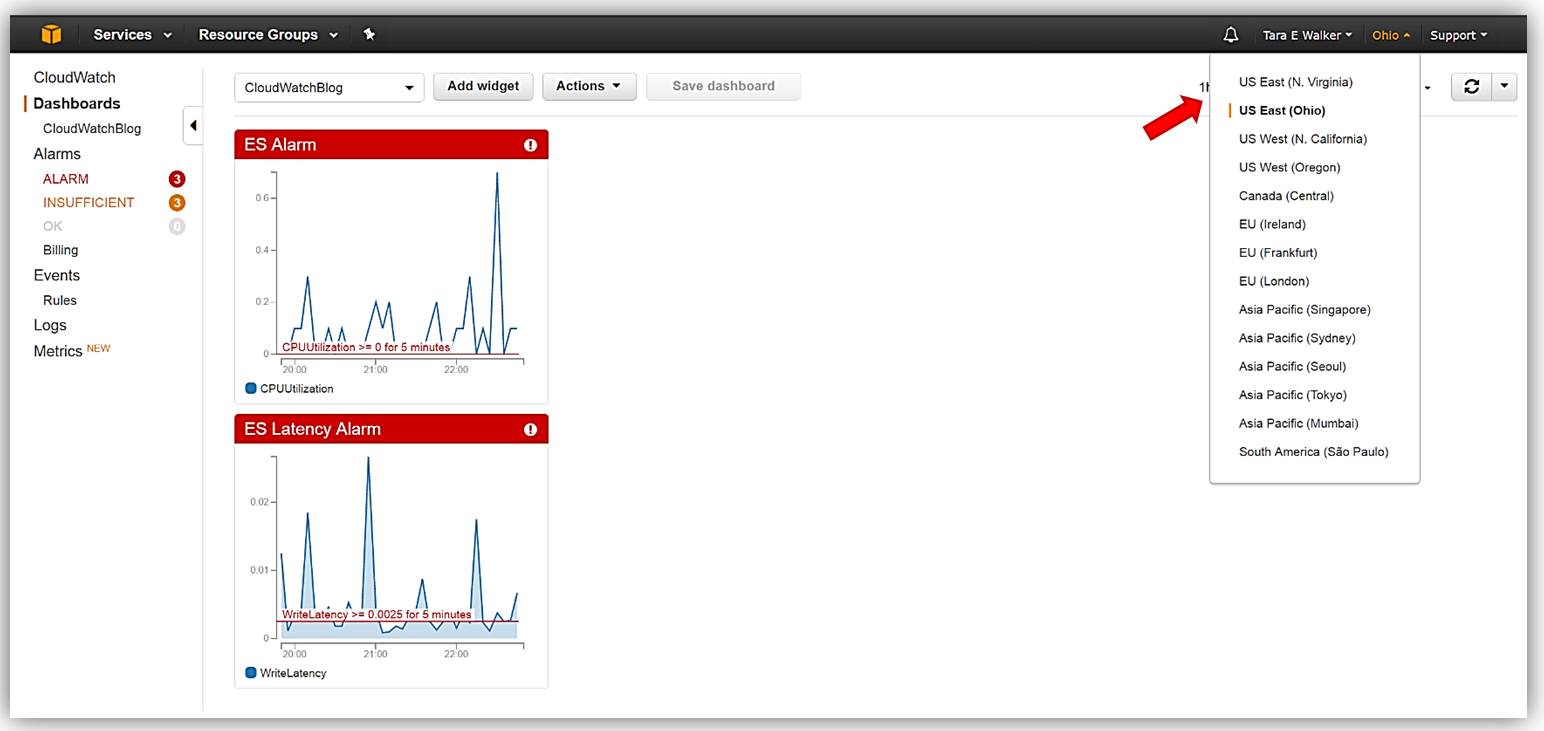Screen dimensions: 1544x731
Task: Open the Services menu
Action: pyautogui.click(x=132, y=35)
